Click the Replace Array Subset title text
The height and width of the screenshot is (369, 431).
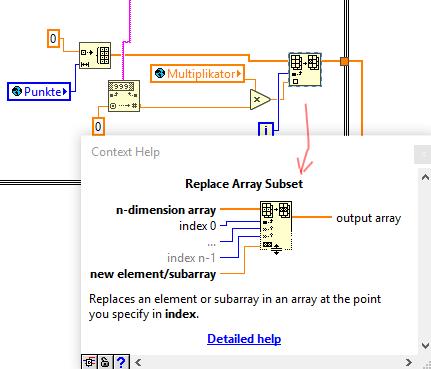point(244,184)
